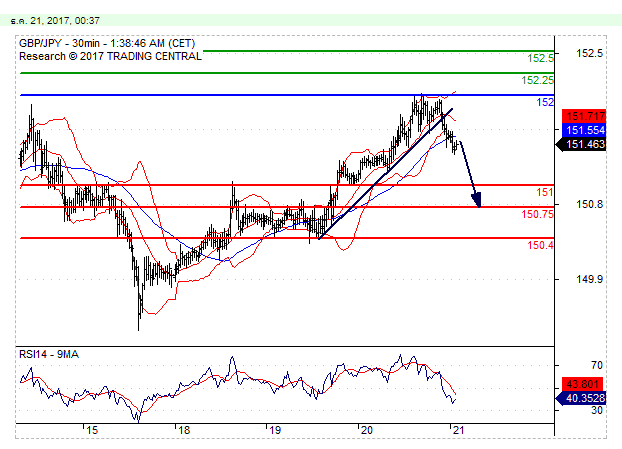
Task: Click the date header '21, 2017, 00:37'
Action: coord(65,20)
